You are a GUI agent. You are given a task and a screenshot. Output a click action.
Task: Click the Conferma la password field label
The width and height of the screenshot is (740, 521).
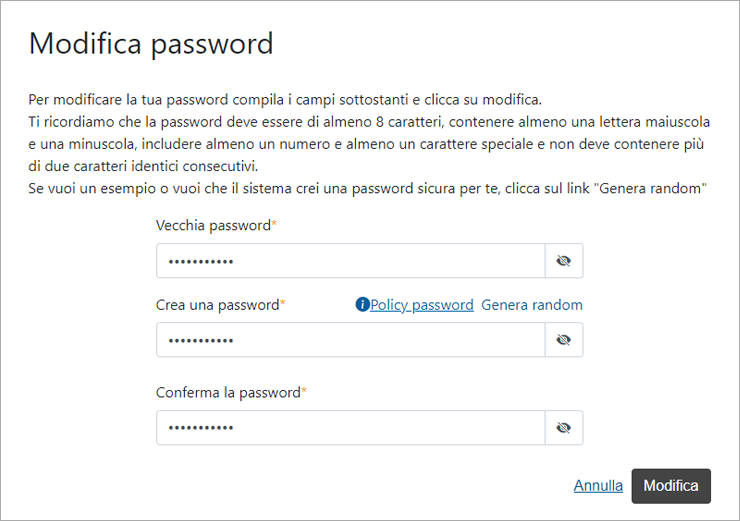pyautogui.click(x=228, y=393)
